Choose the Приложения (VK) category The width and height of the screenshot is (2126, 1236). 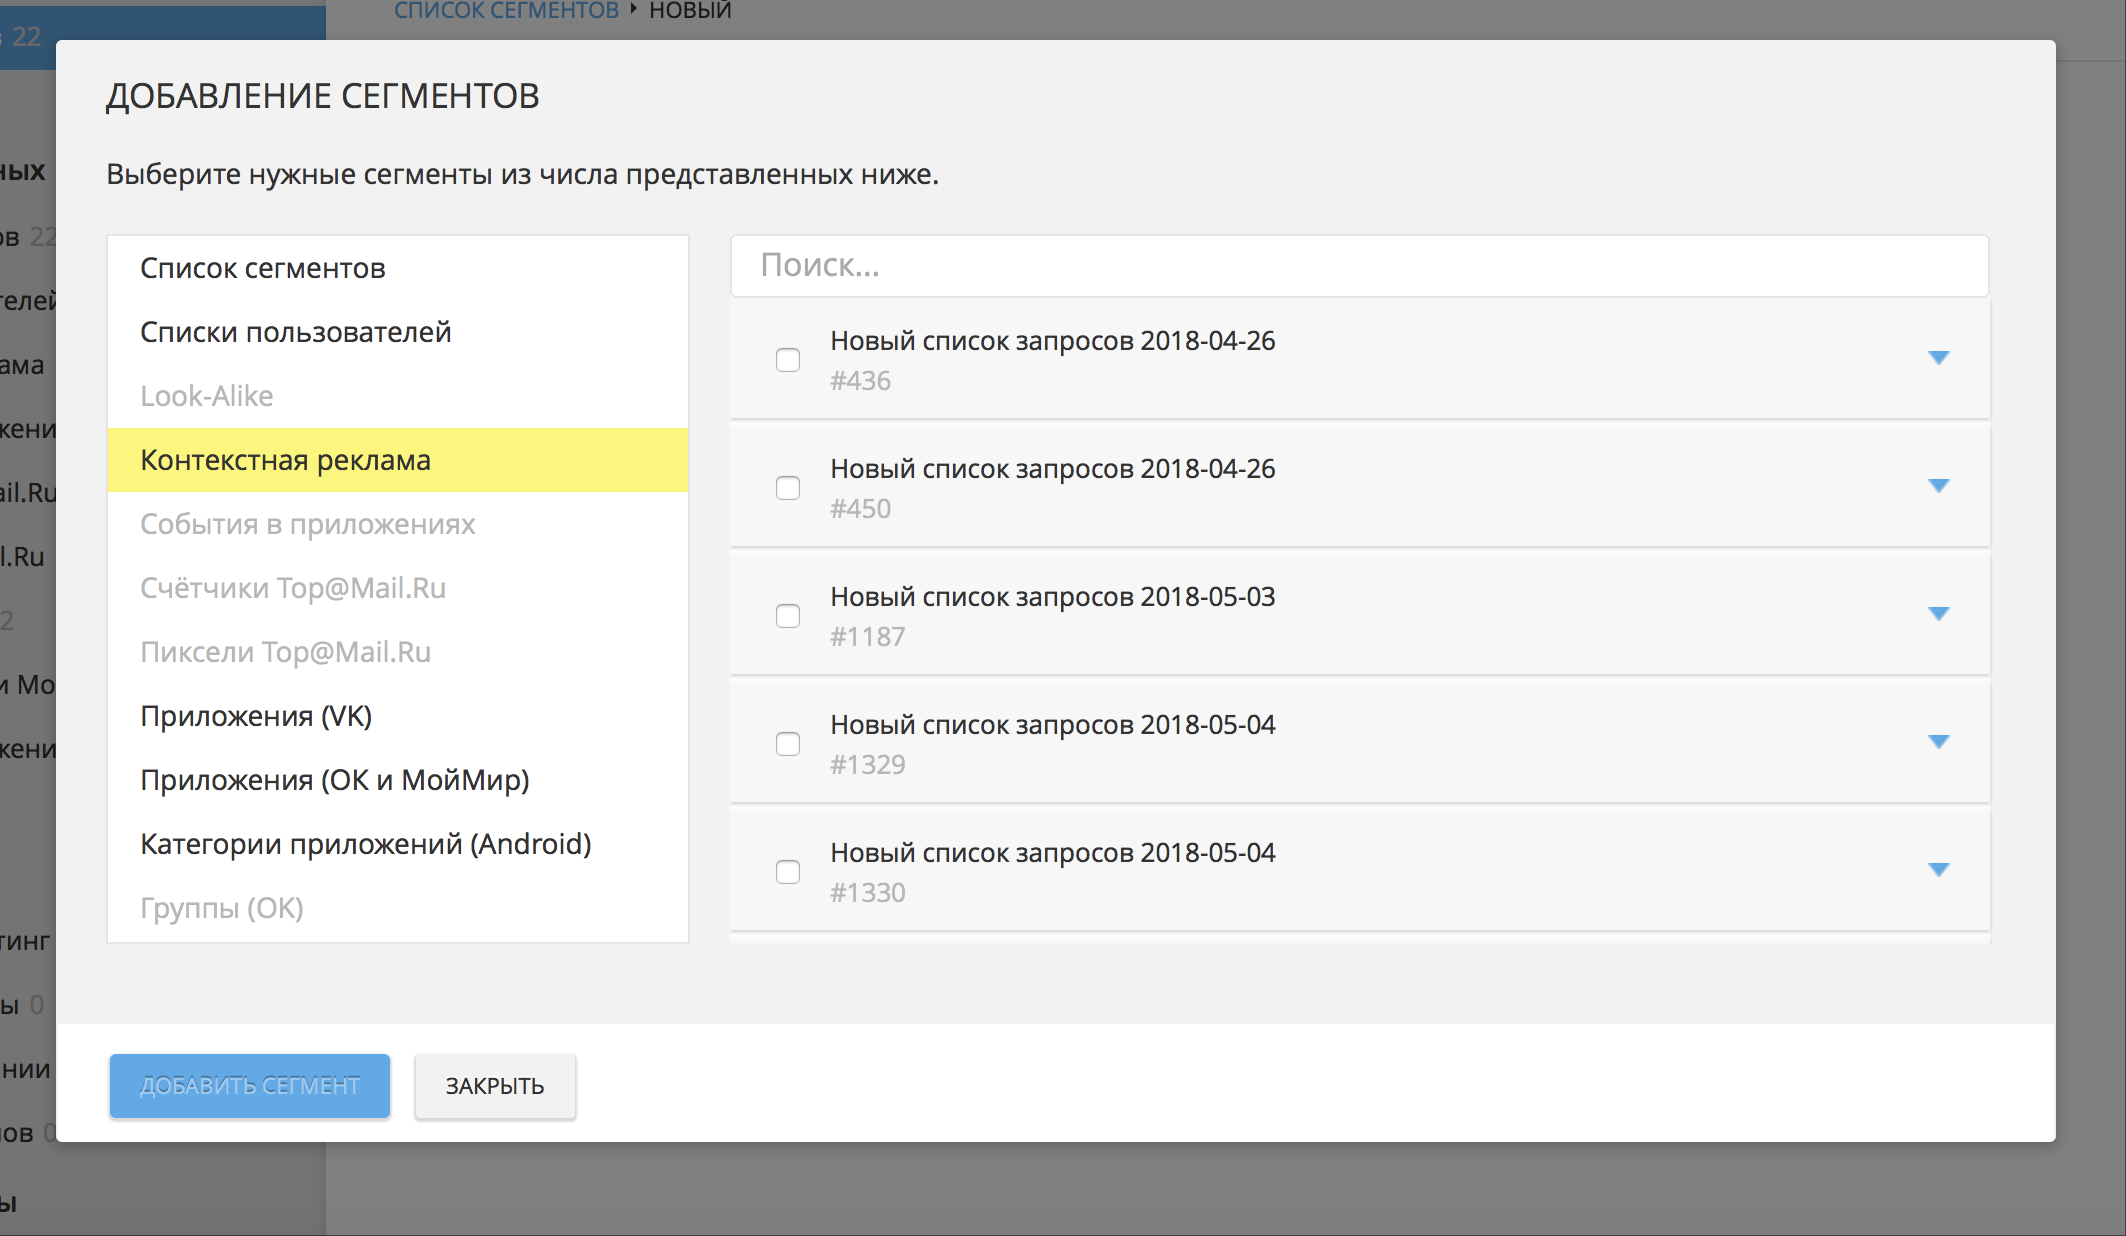pos(256,716)
